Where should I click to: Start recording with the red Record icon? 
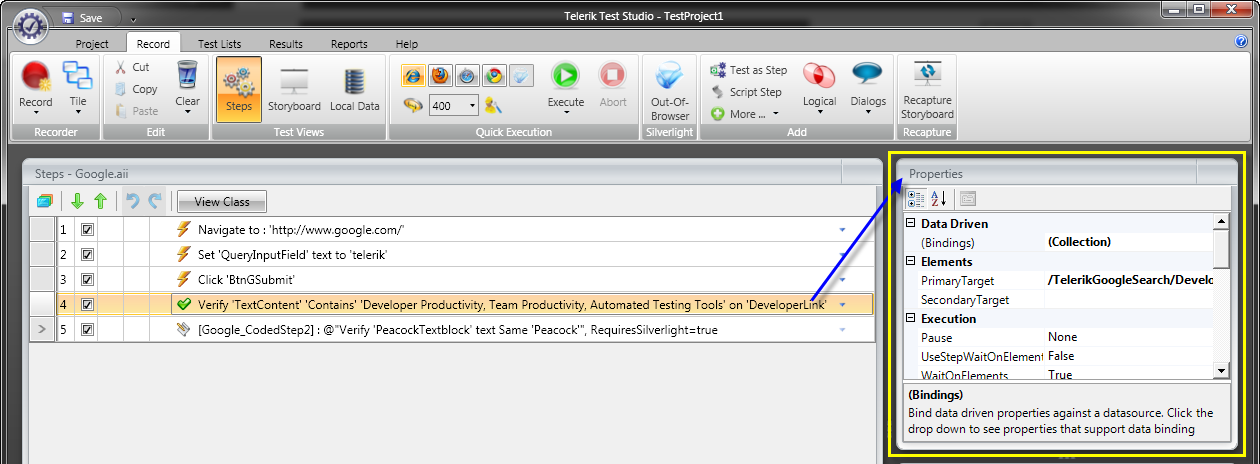[36, 77]
